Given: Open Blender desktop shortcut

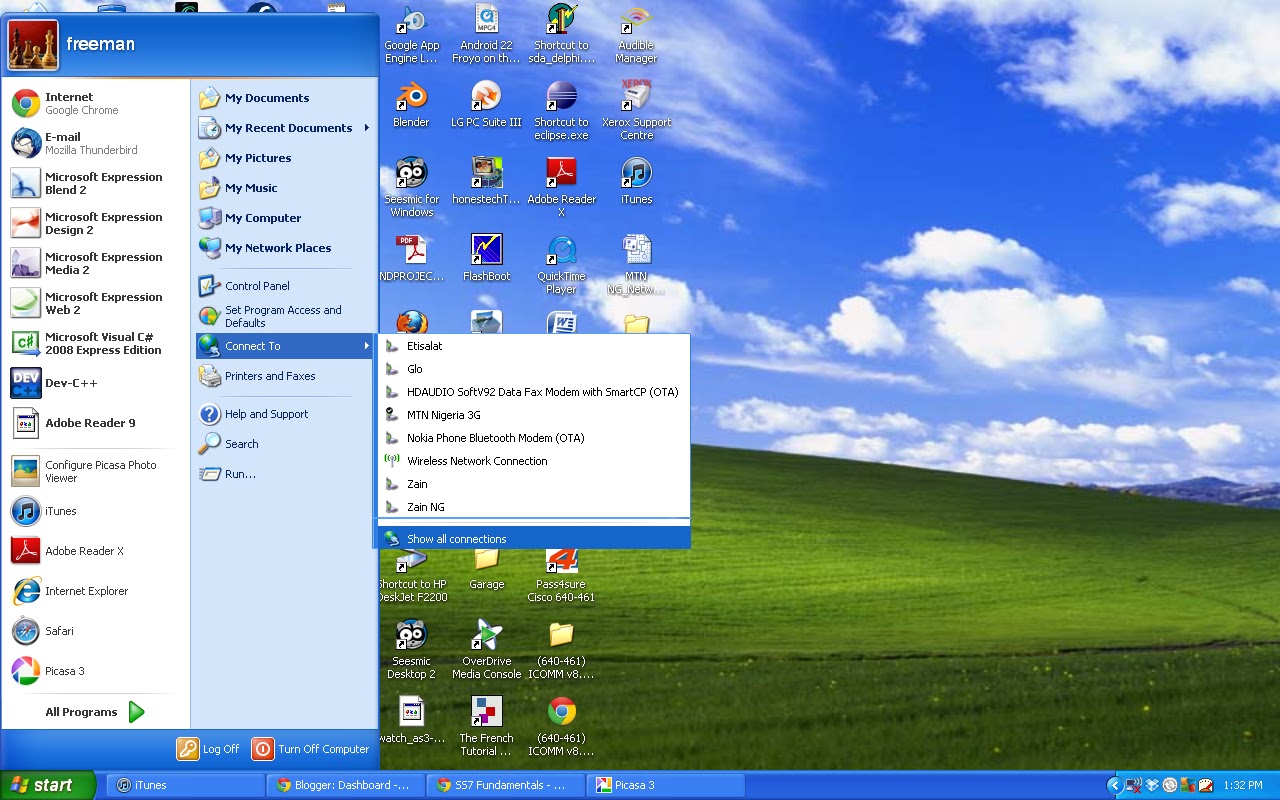Looking at the screenshot, I should (411, 105).
